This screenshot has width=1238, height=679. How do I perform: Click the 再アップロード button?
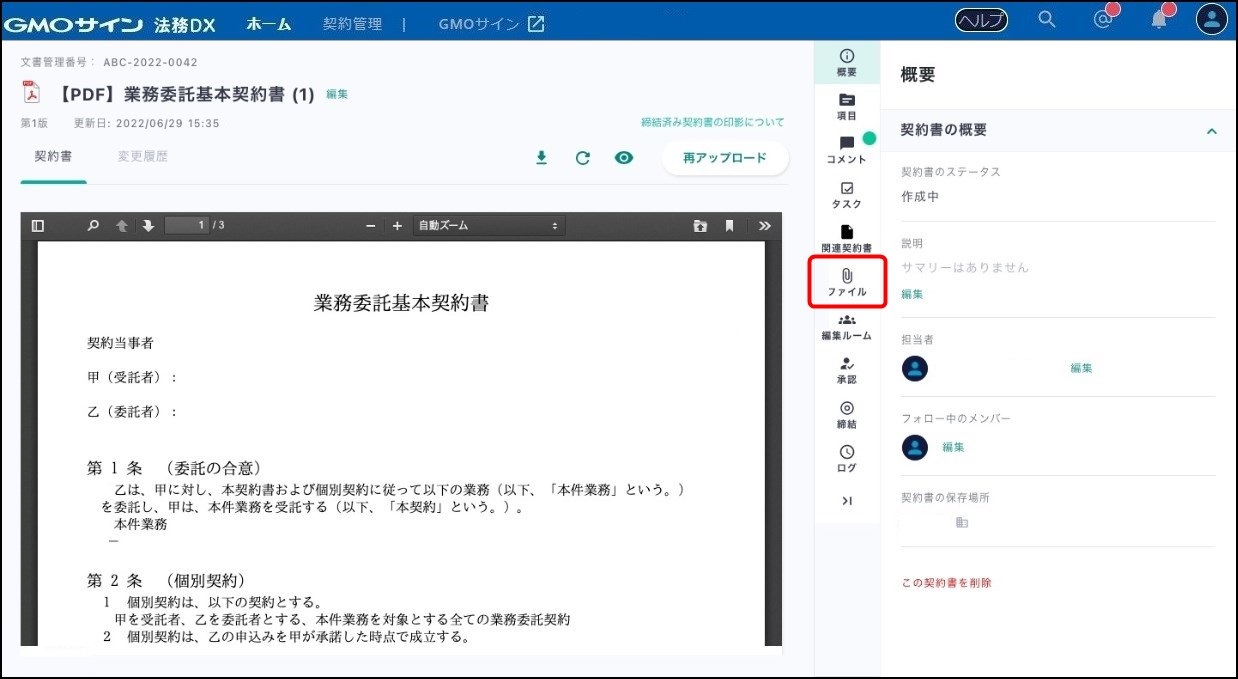pyautogui.click(x=724, y=158)
